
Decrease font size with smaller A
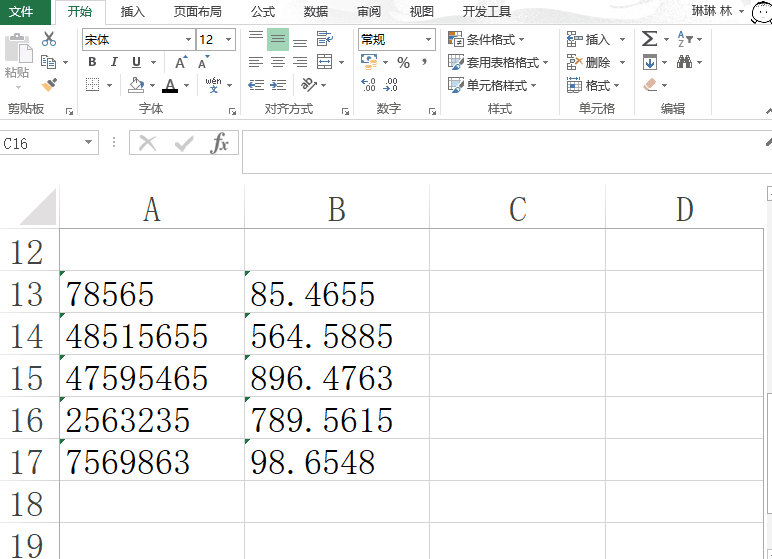(203, 62)
